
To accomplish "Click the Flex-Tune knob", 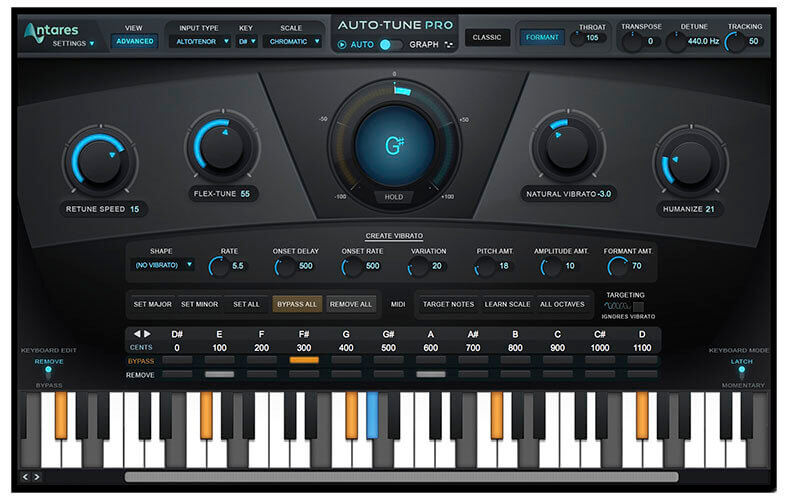I will click(x=222, y=146).
